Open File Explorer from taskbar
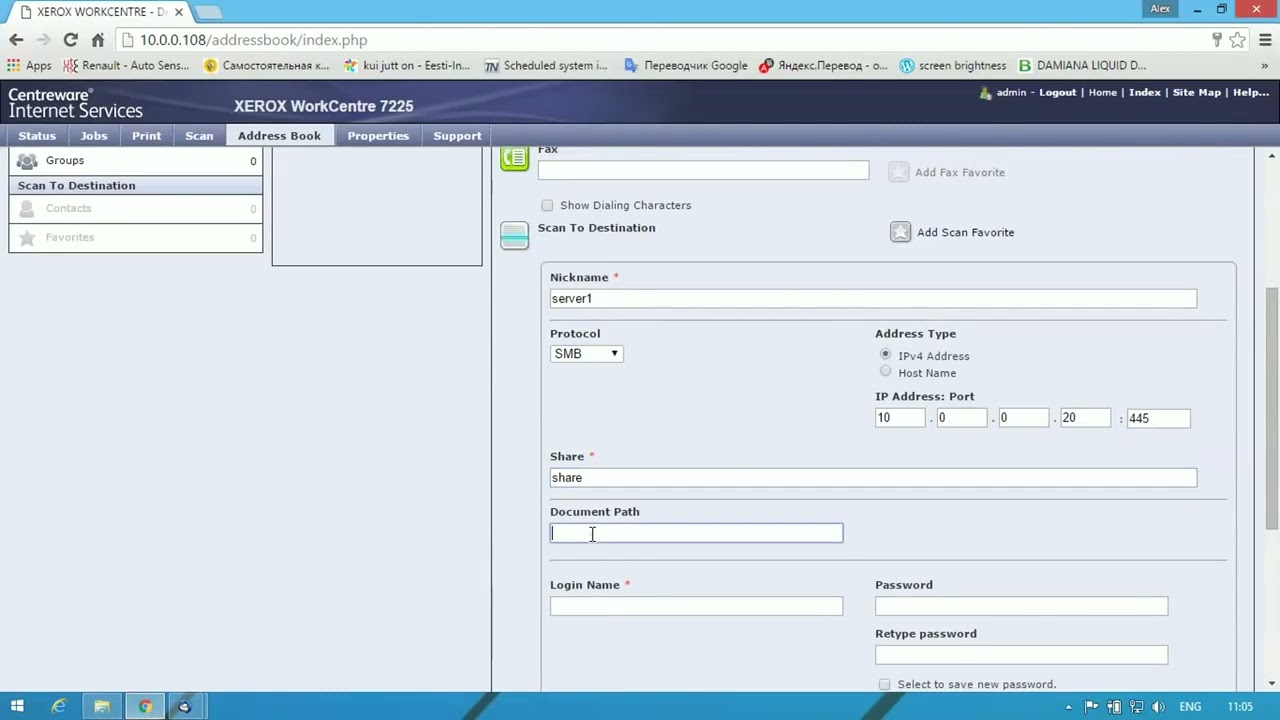 click(x=102, y=706)
